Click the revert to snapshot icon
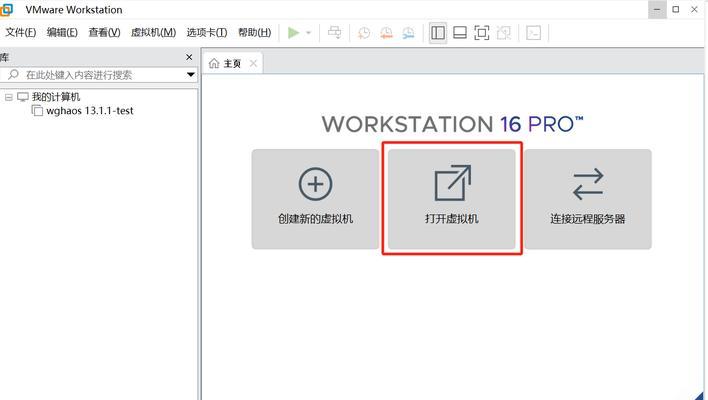This screenshot has width=708, height=400. 386,33
